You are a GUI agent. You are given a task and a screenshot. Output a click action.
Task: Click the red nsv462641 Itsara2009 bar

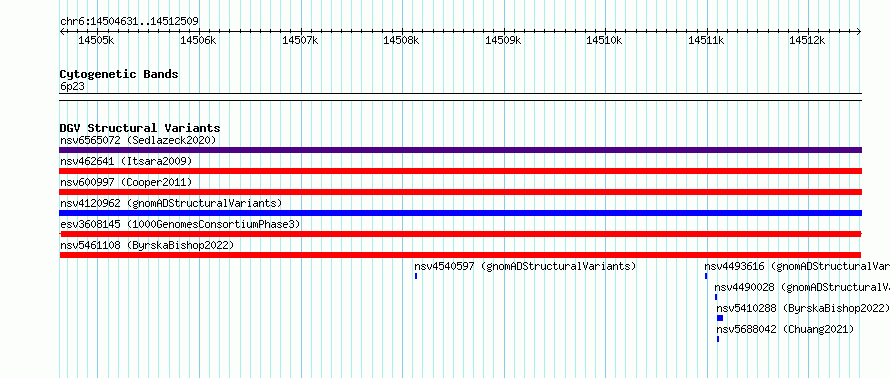tap(460, 171)
